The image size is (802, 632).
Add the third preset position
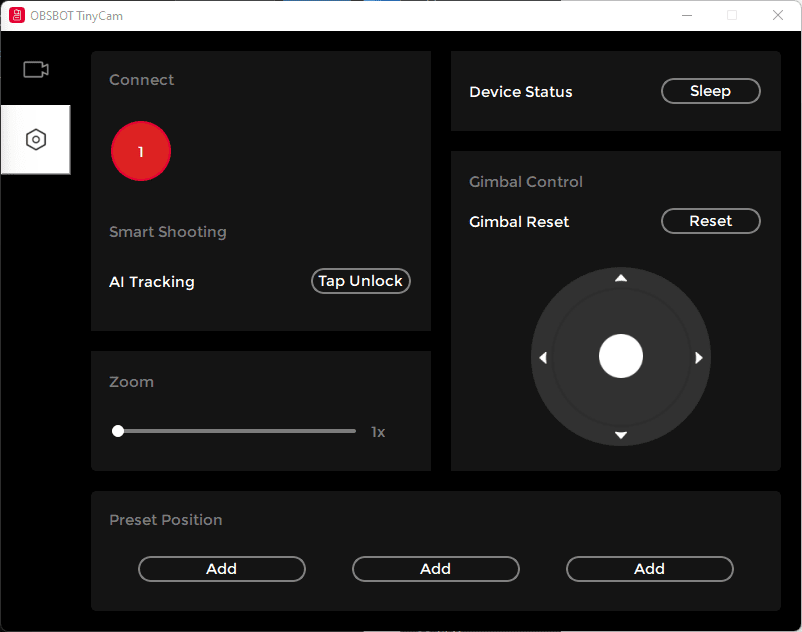coord(650,569)
